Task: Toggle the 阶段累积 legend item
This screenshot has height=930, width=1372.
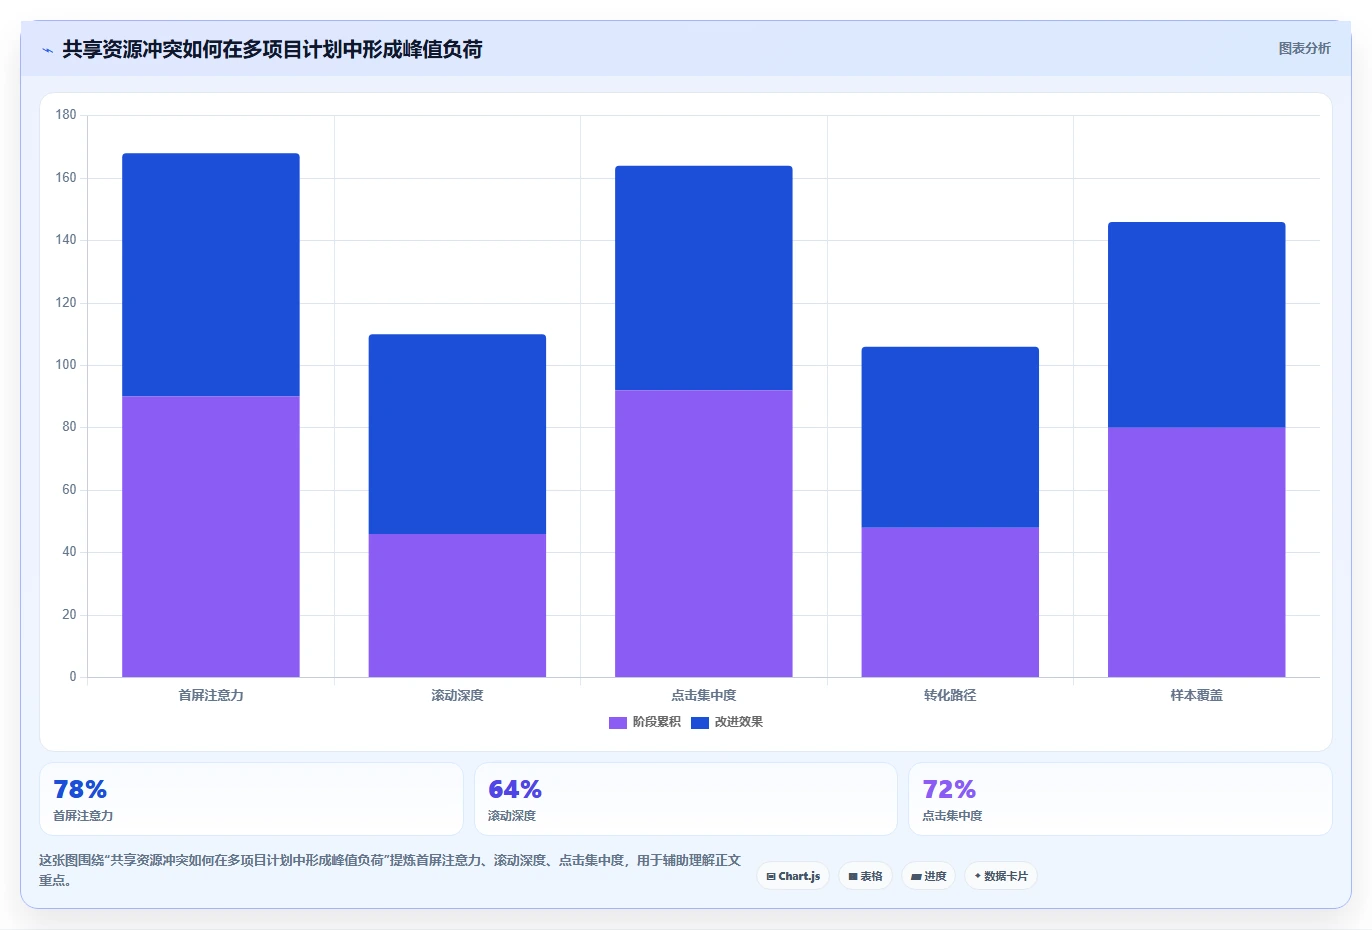Action: pyautogui.click(x=645, y=722)
